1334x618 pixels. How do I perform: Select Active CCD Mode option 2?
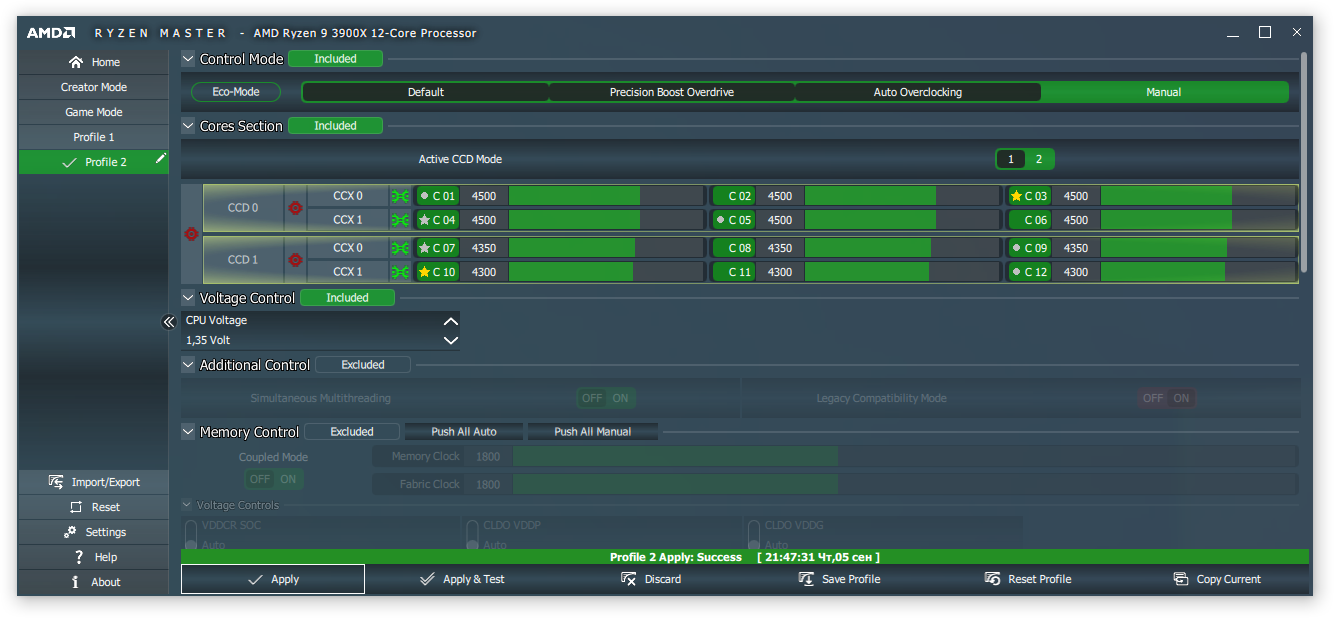[1039, 159]
